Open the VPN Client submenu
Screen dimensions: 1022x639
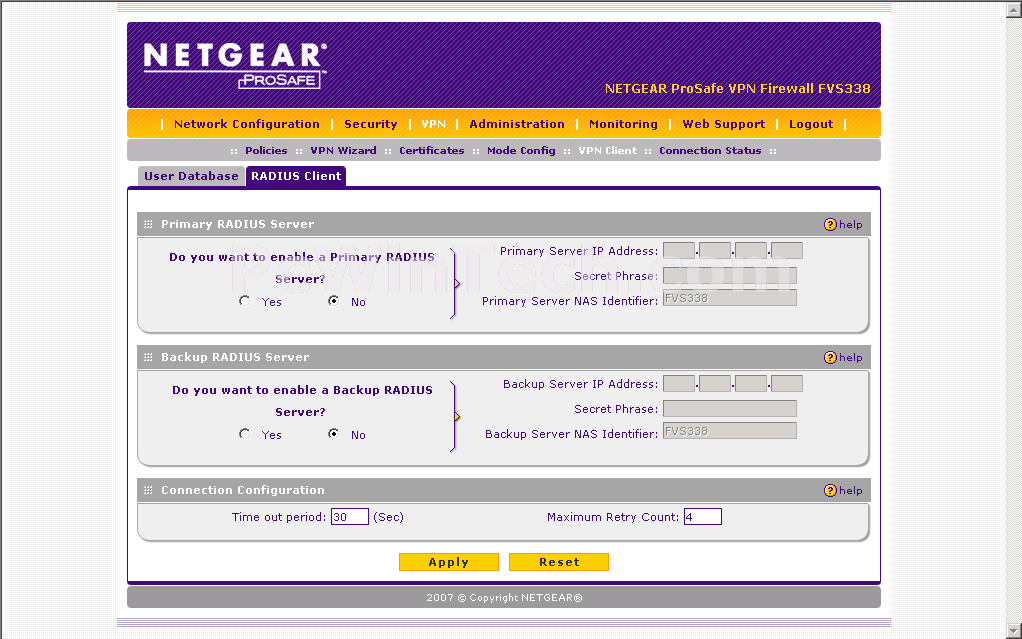tap(607, 151)
